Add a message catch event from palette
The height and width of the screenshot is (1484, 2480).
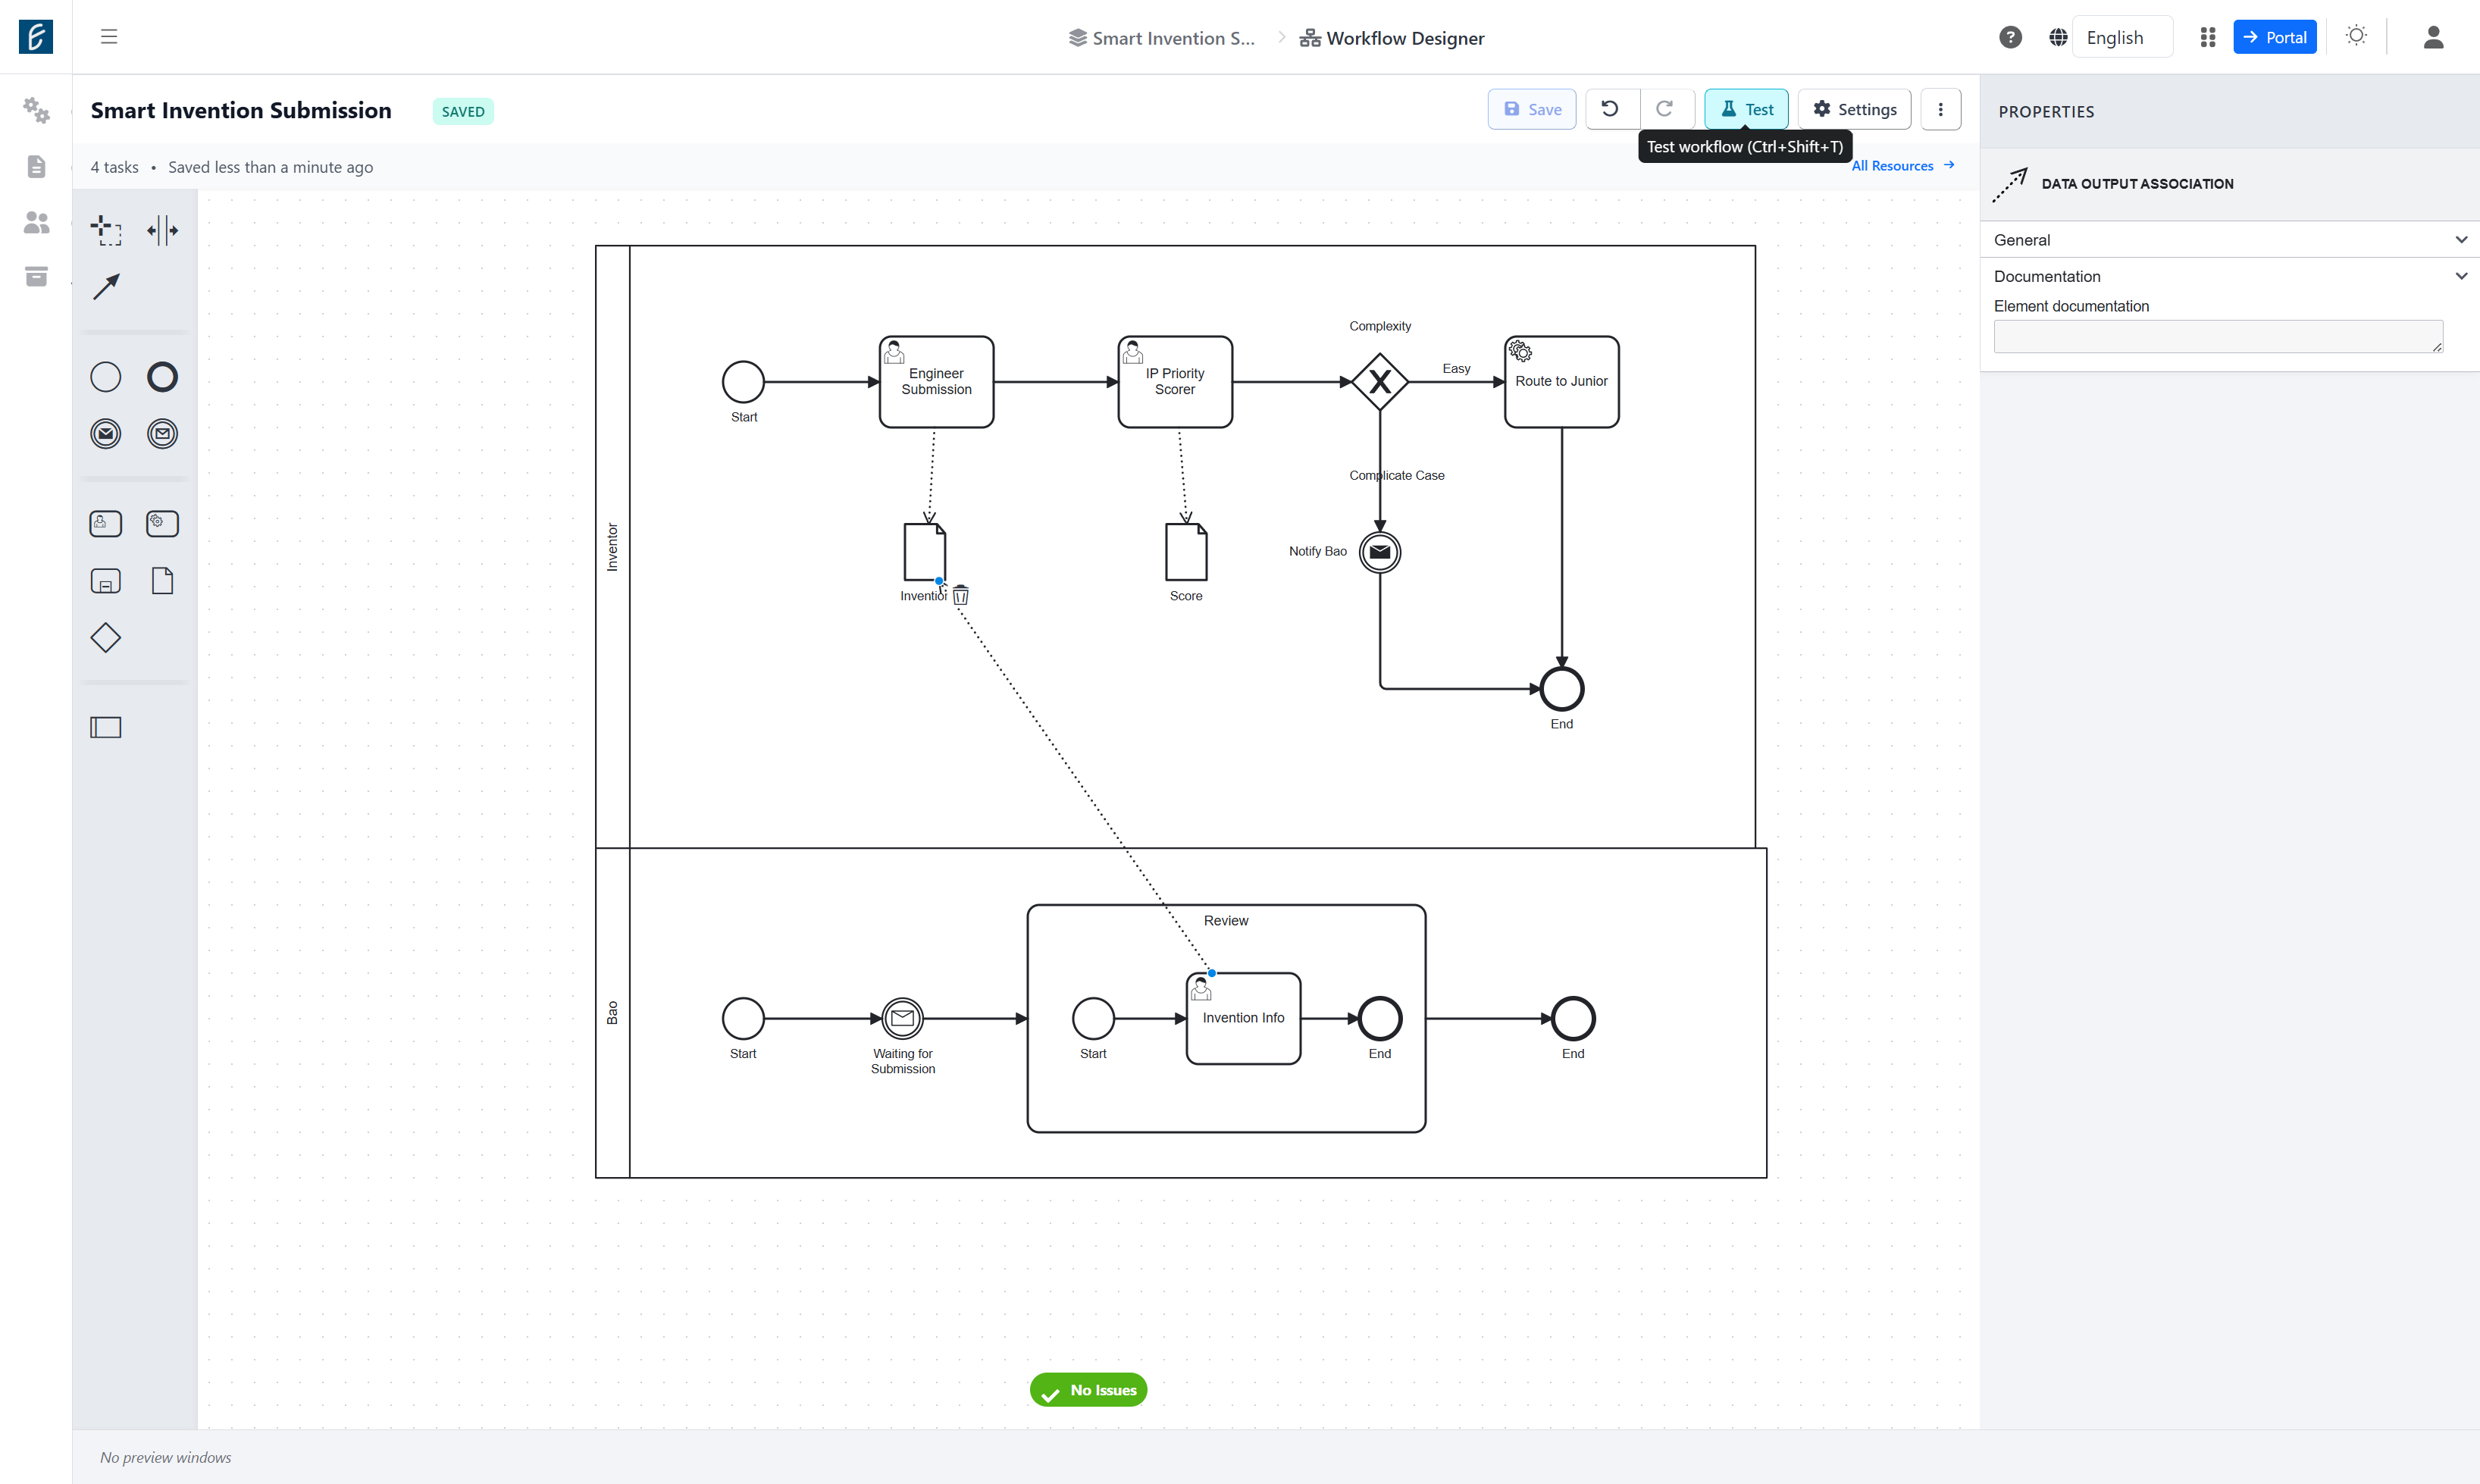162,434
